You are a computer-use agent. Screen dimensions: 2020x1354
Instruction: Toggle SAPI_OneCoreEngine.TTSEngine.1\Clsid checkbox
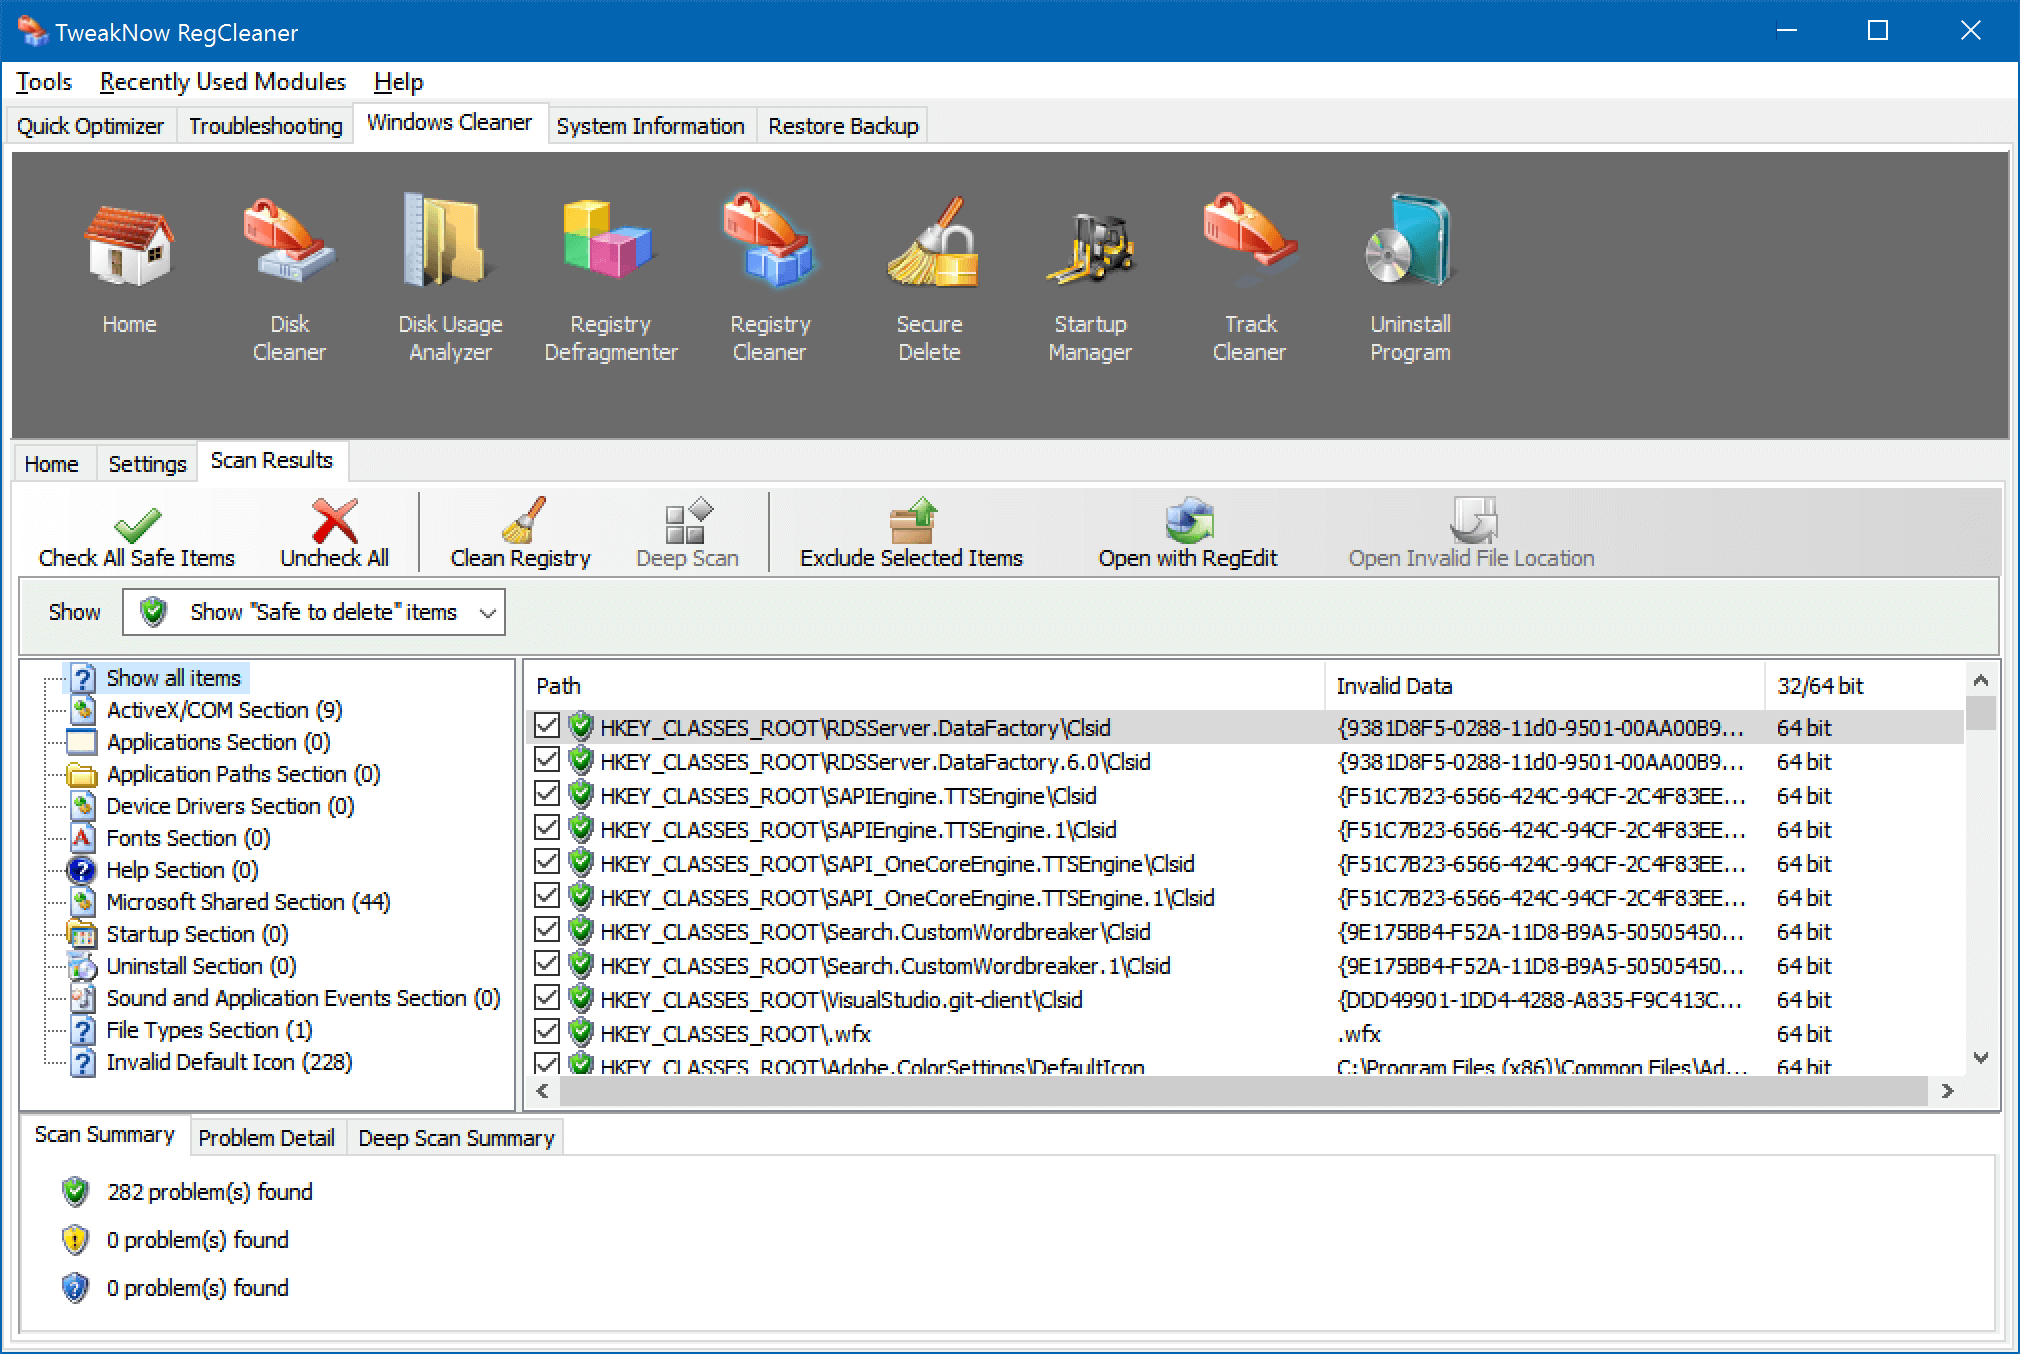tap(547, 895)
